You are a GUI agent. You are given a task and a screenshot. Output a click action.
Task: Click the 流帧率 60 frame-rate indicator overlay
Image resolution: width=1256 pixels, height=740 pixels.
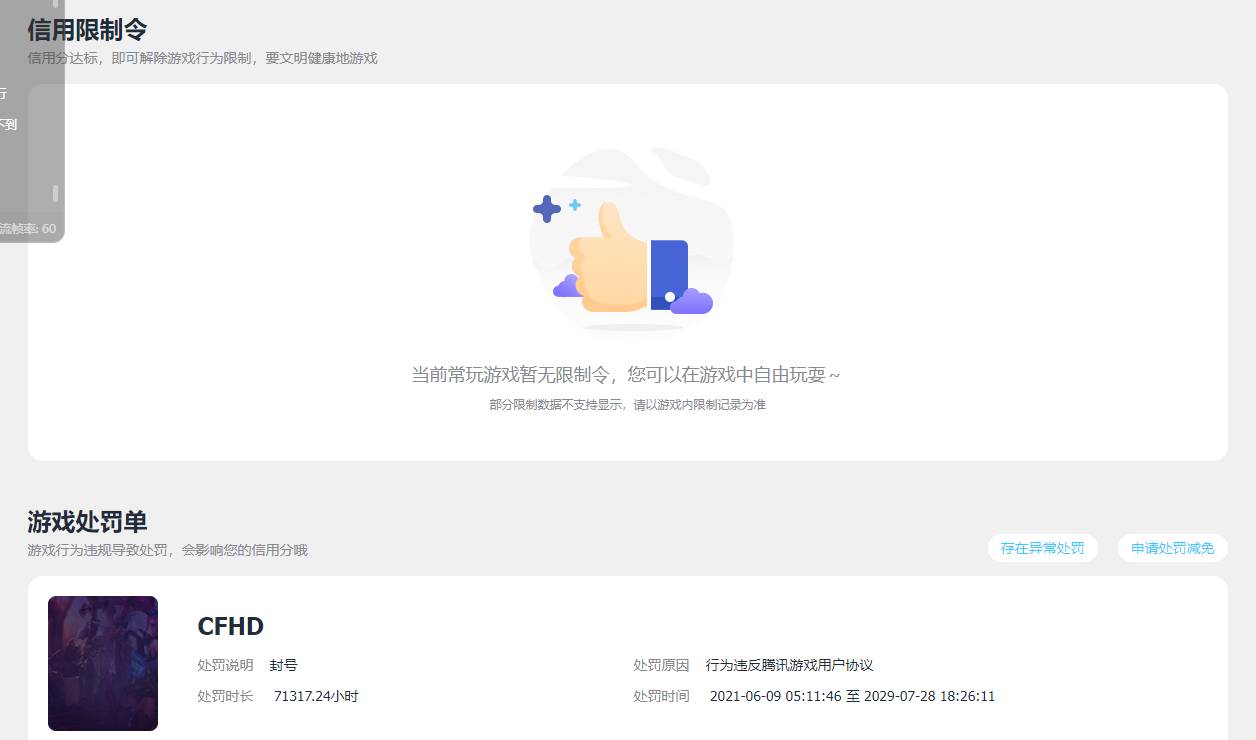pyautogui.click(x=26, y=228)
